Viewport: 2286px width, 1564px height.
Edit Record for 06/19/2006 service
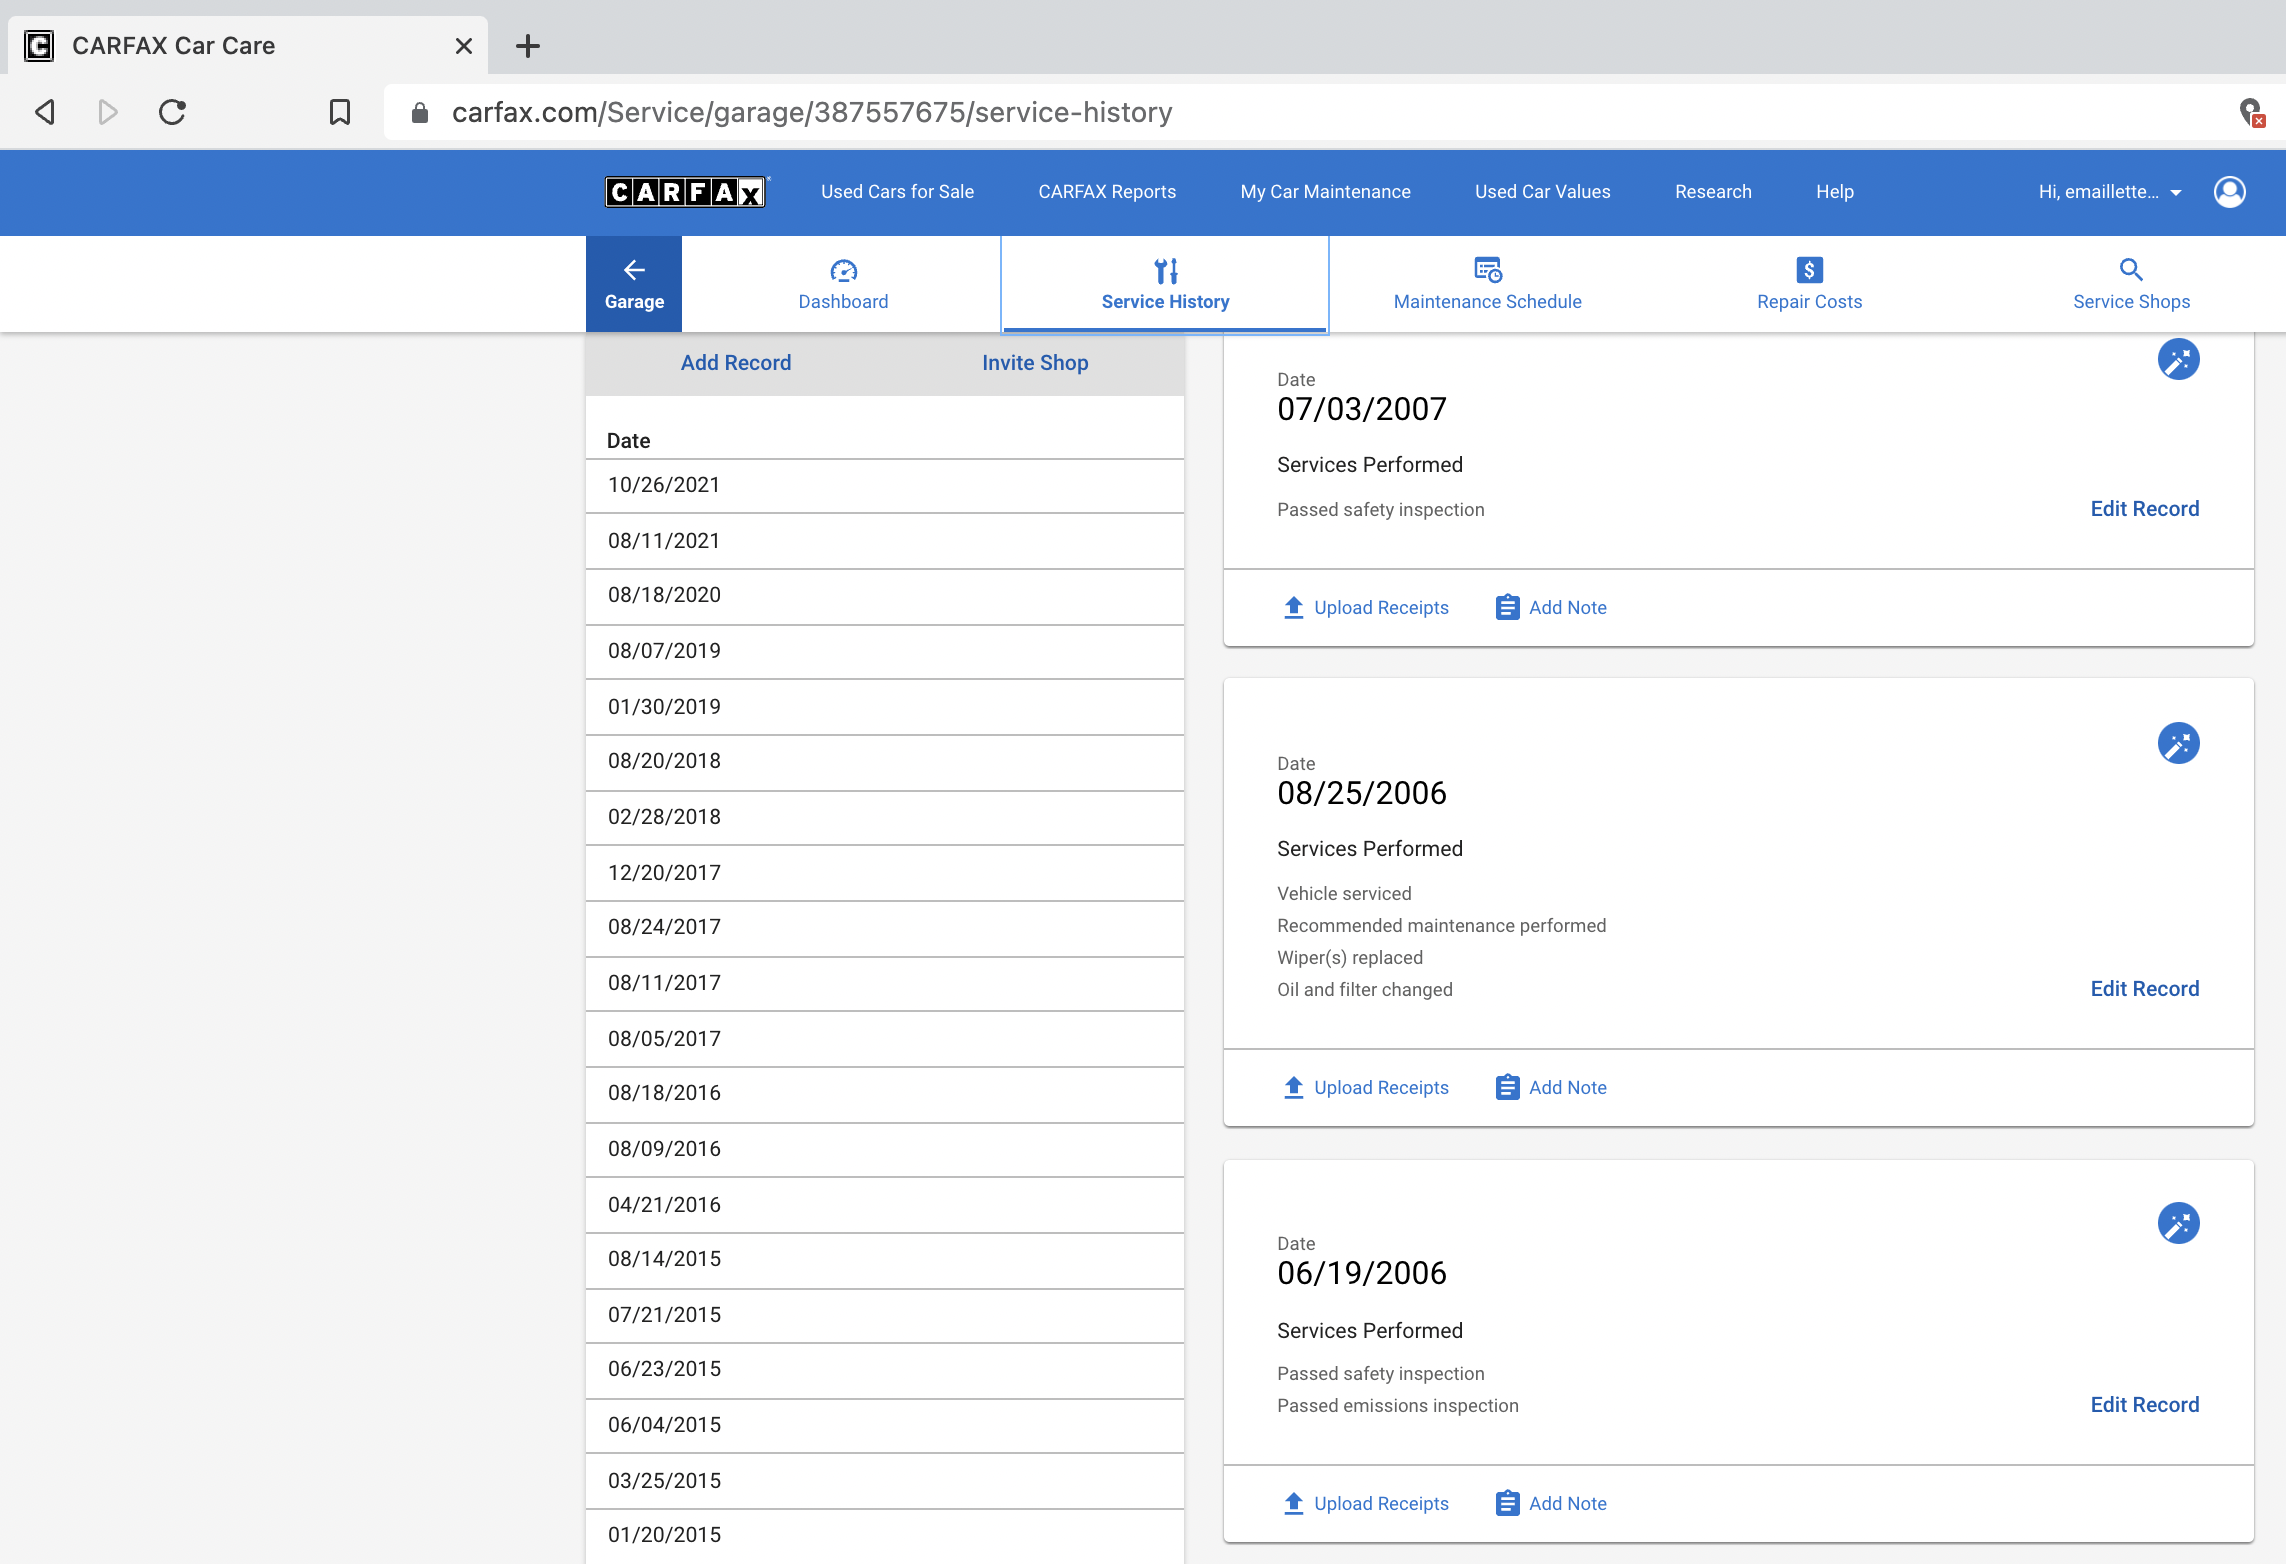pos(2144,1405)
